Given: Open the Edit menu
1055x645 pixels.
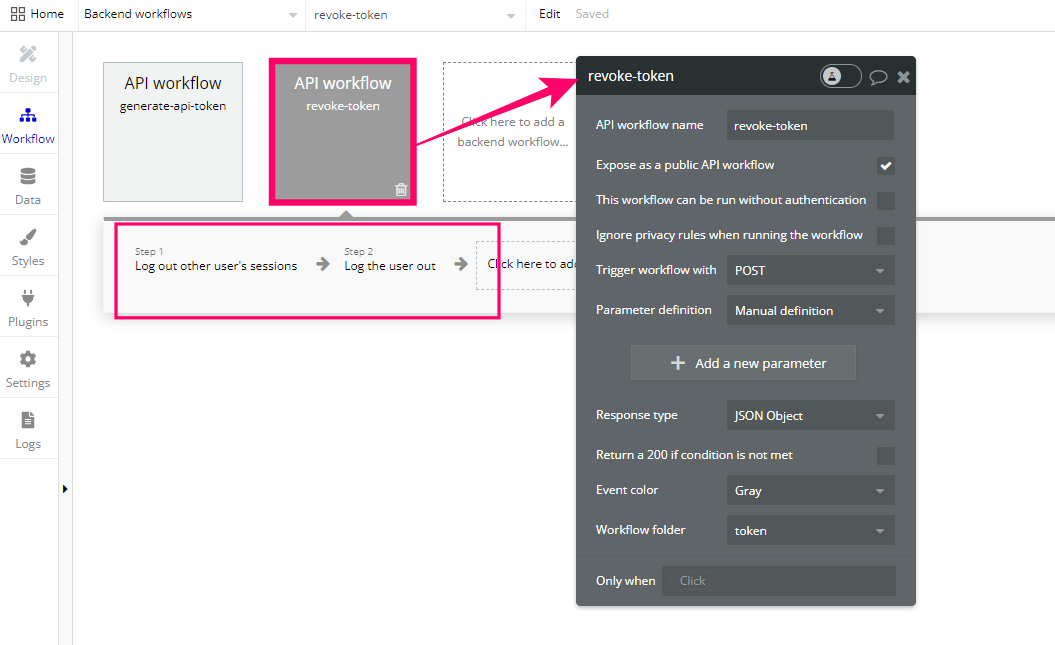Looking at the screenshot, I should click(549, 14).
